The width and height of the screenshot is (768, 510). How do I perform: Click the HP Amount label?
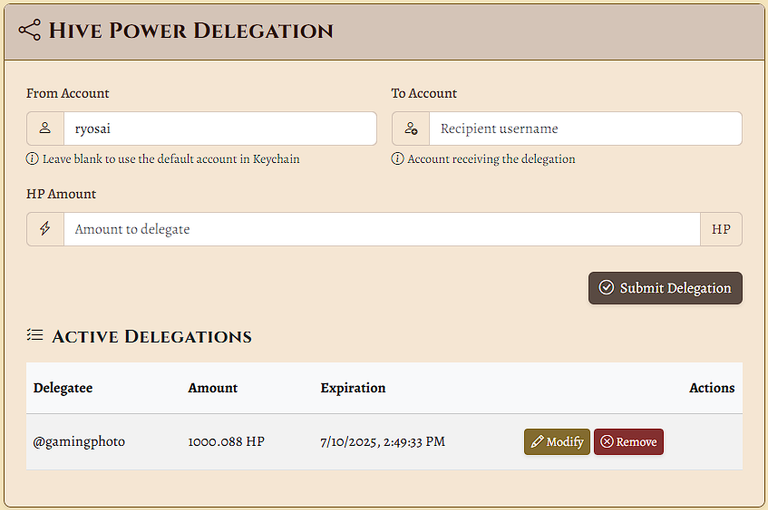click(61, 194)
